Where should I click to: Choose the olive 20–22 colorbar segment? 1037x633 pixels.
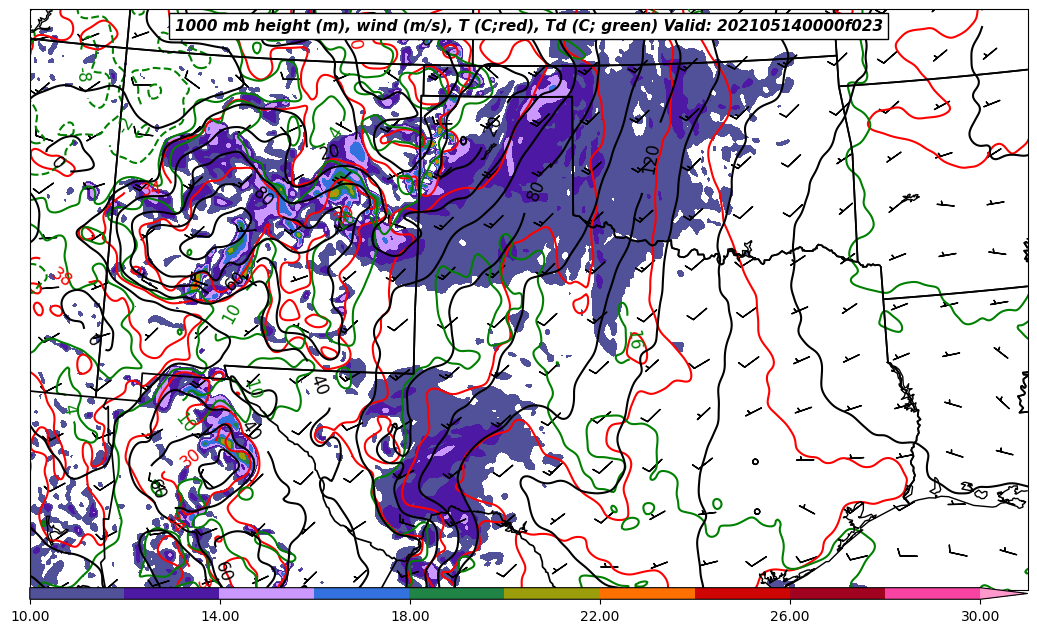(x=552, y=593)
